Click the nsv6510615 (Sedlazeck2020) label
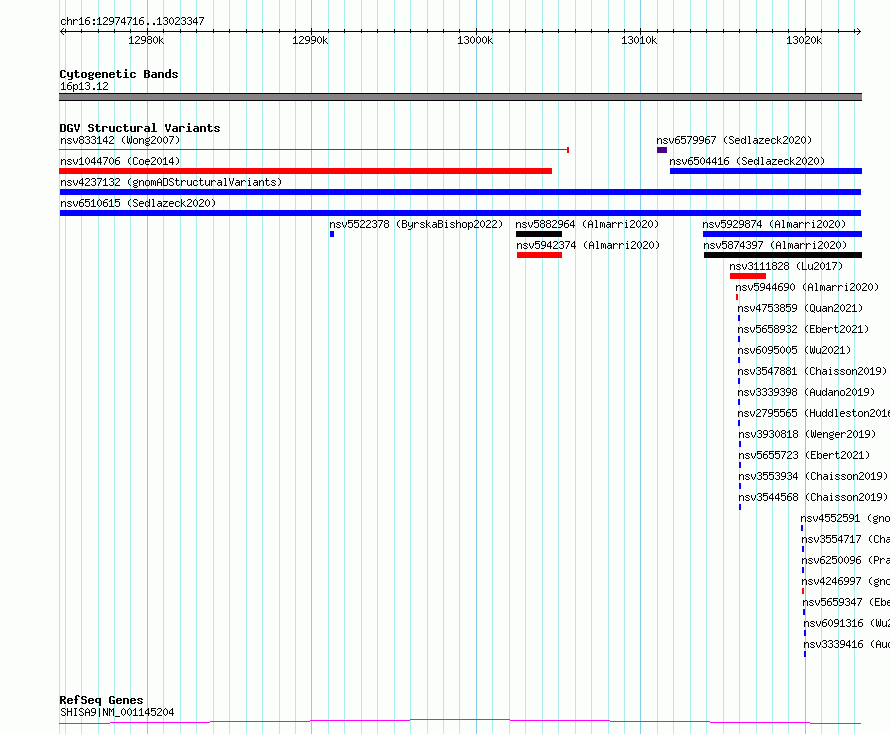 point(138,203)
